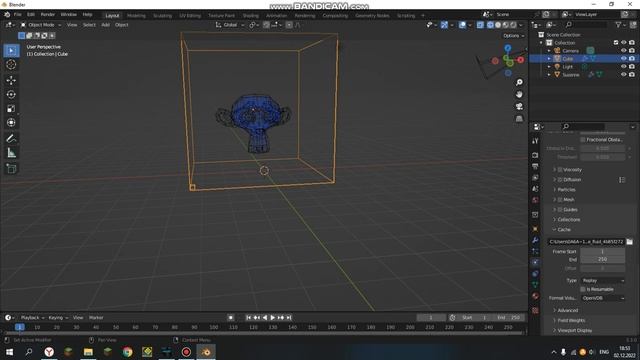Select the Measure tool
The image size is (640, 360).
[11, 153]
